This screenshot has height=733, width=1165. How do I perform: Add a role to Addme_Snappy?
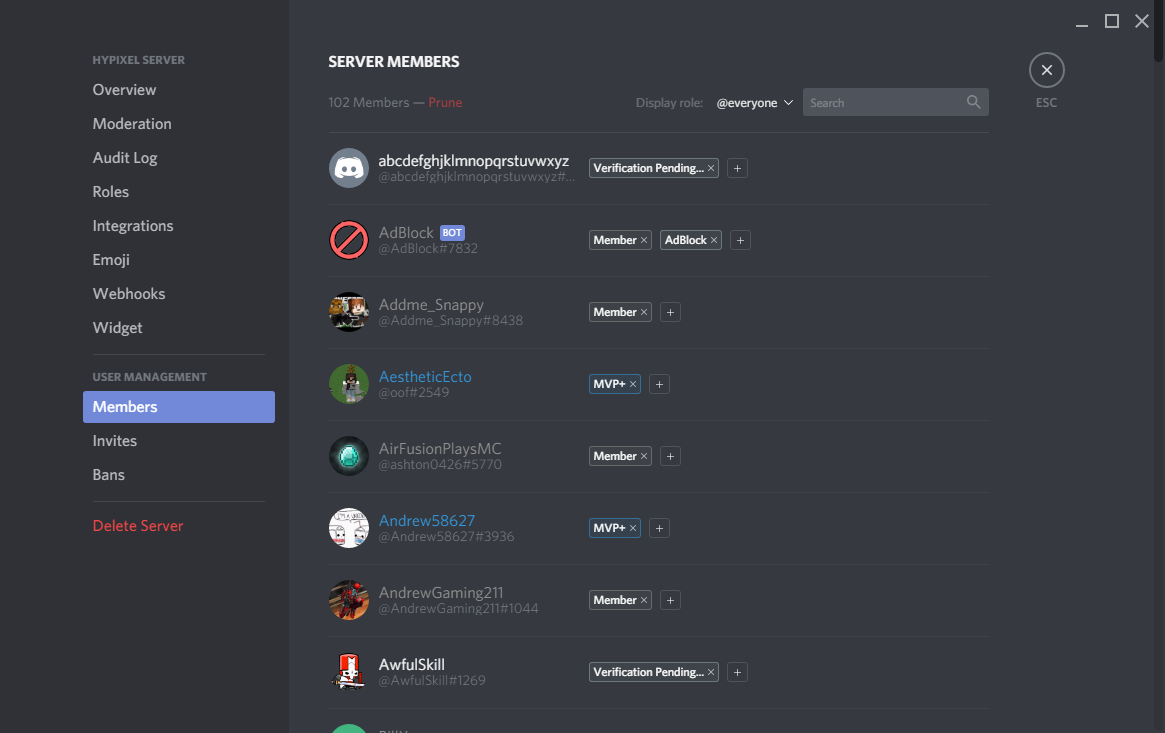point(670,312)
